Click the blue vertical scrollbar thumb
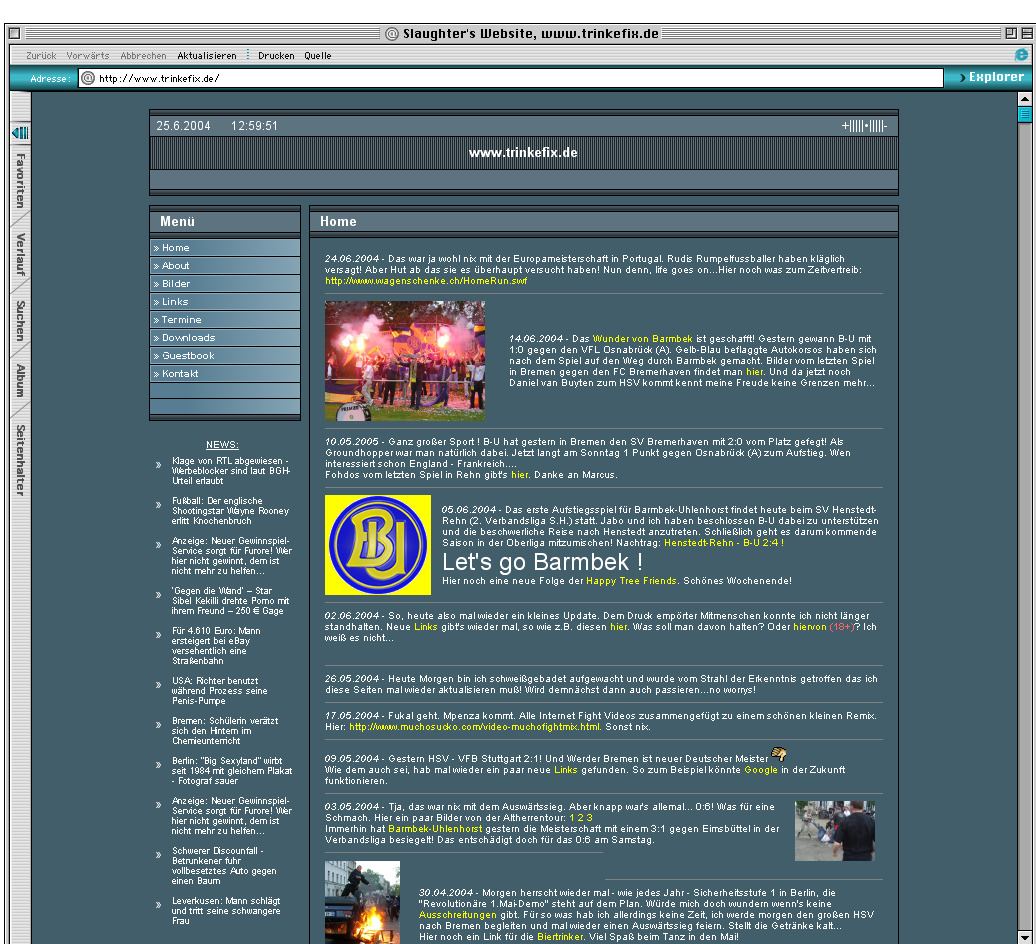 click(x=1025, y=114)
